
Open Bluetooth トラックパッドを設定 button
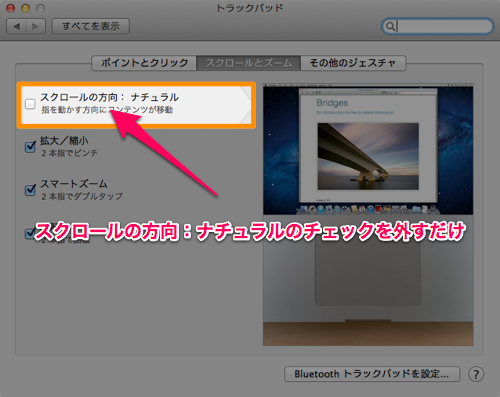[372, 374]
